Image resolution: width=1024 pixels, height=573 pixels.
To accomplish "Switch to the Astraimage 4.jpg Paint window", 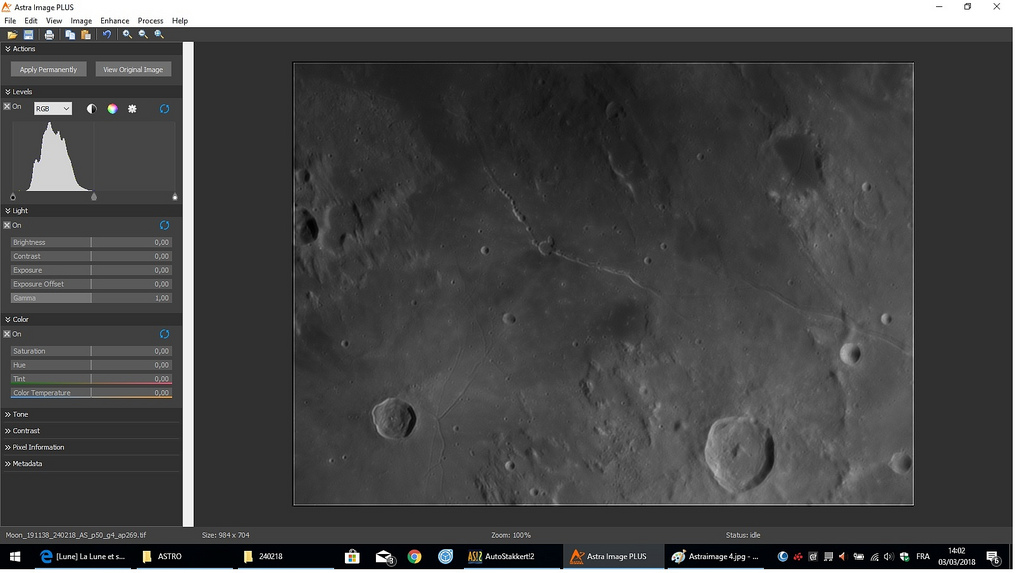I will 716,557.
